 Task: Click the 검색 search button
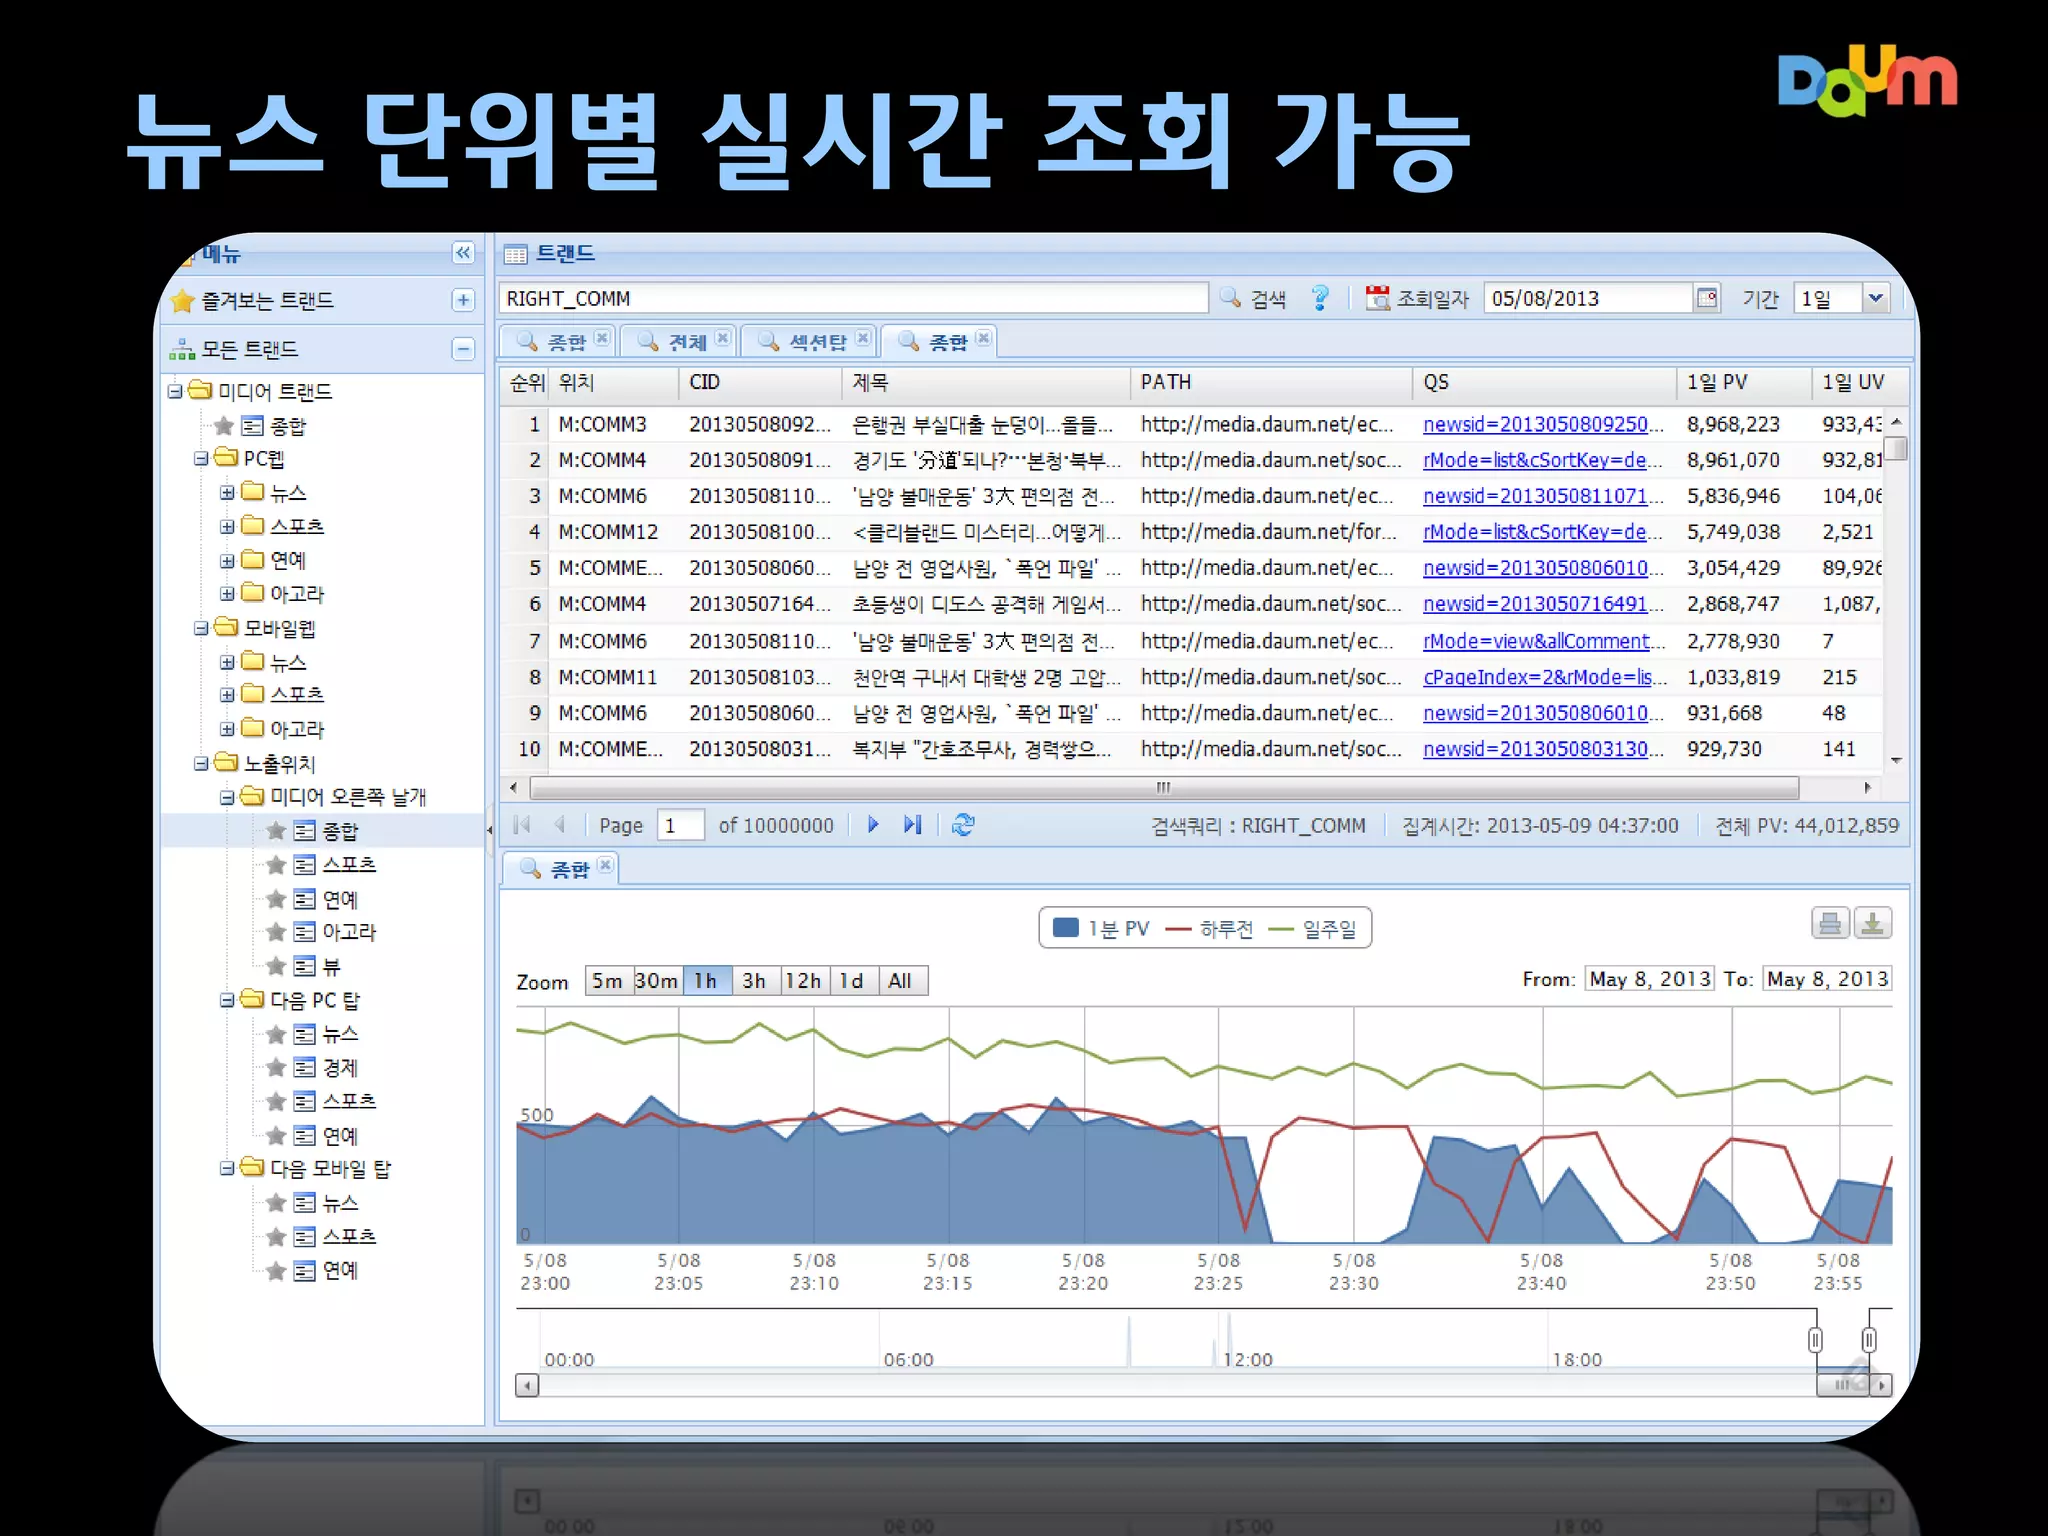(1254, 298)
